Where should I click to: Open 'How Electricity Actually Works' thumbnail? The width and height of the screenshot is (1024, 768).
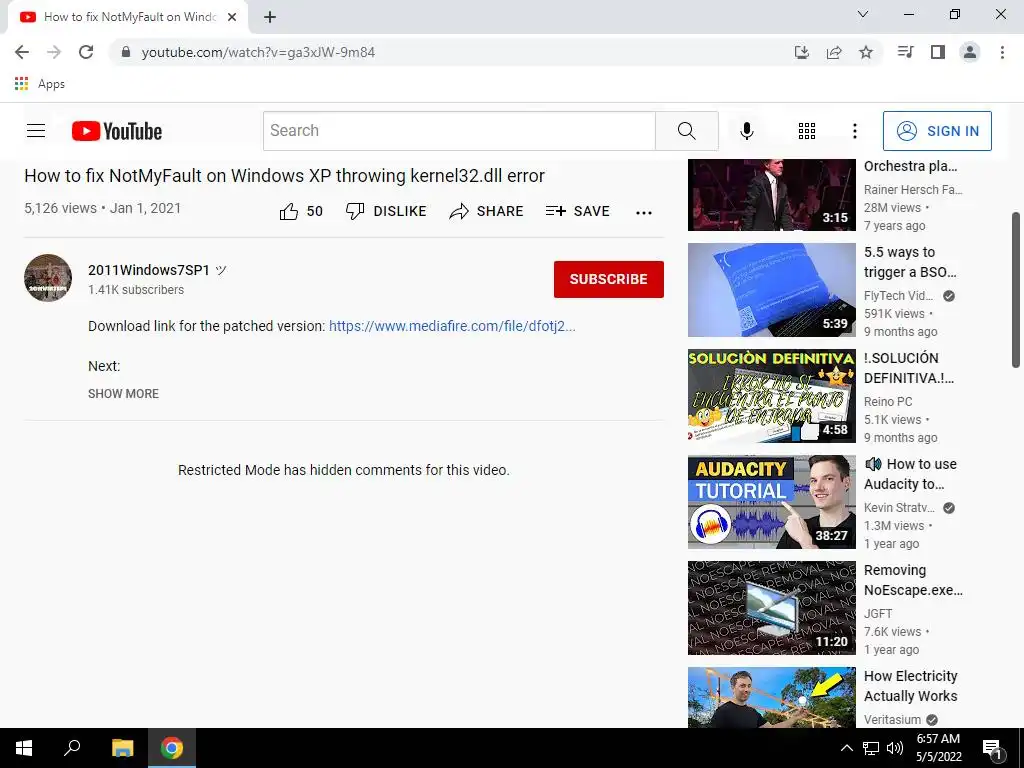(771, 697)
